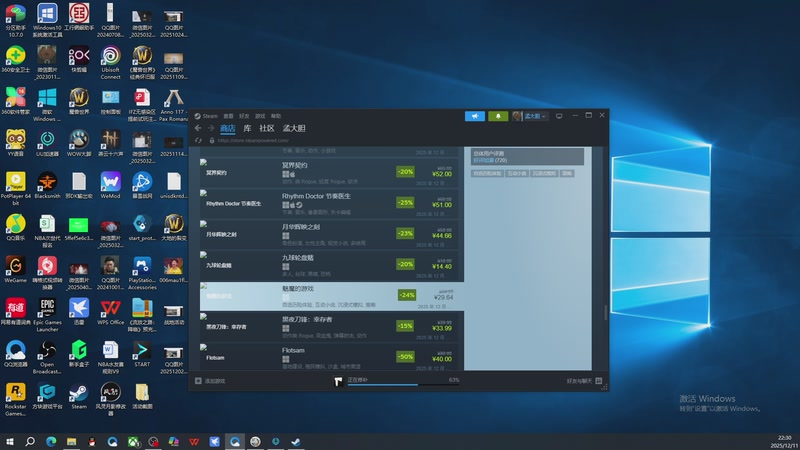The width and height of the screenshot is (800, 450).
Task: Switch to the 库 tab in Steam
Action: [247, 128]
